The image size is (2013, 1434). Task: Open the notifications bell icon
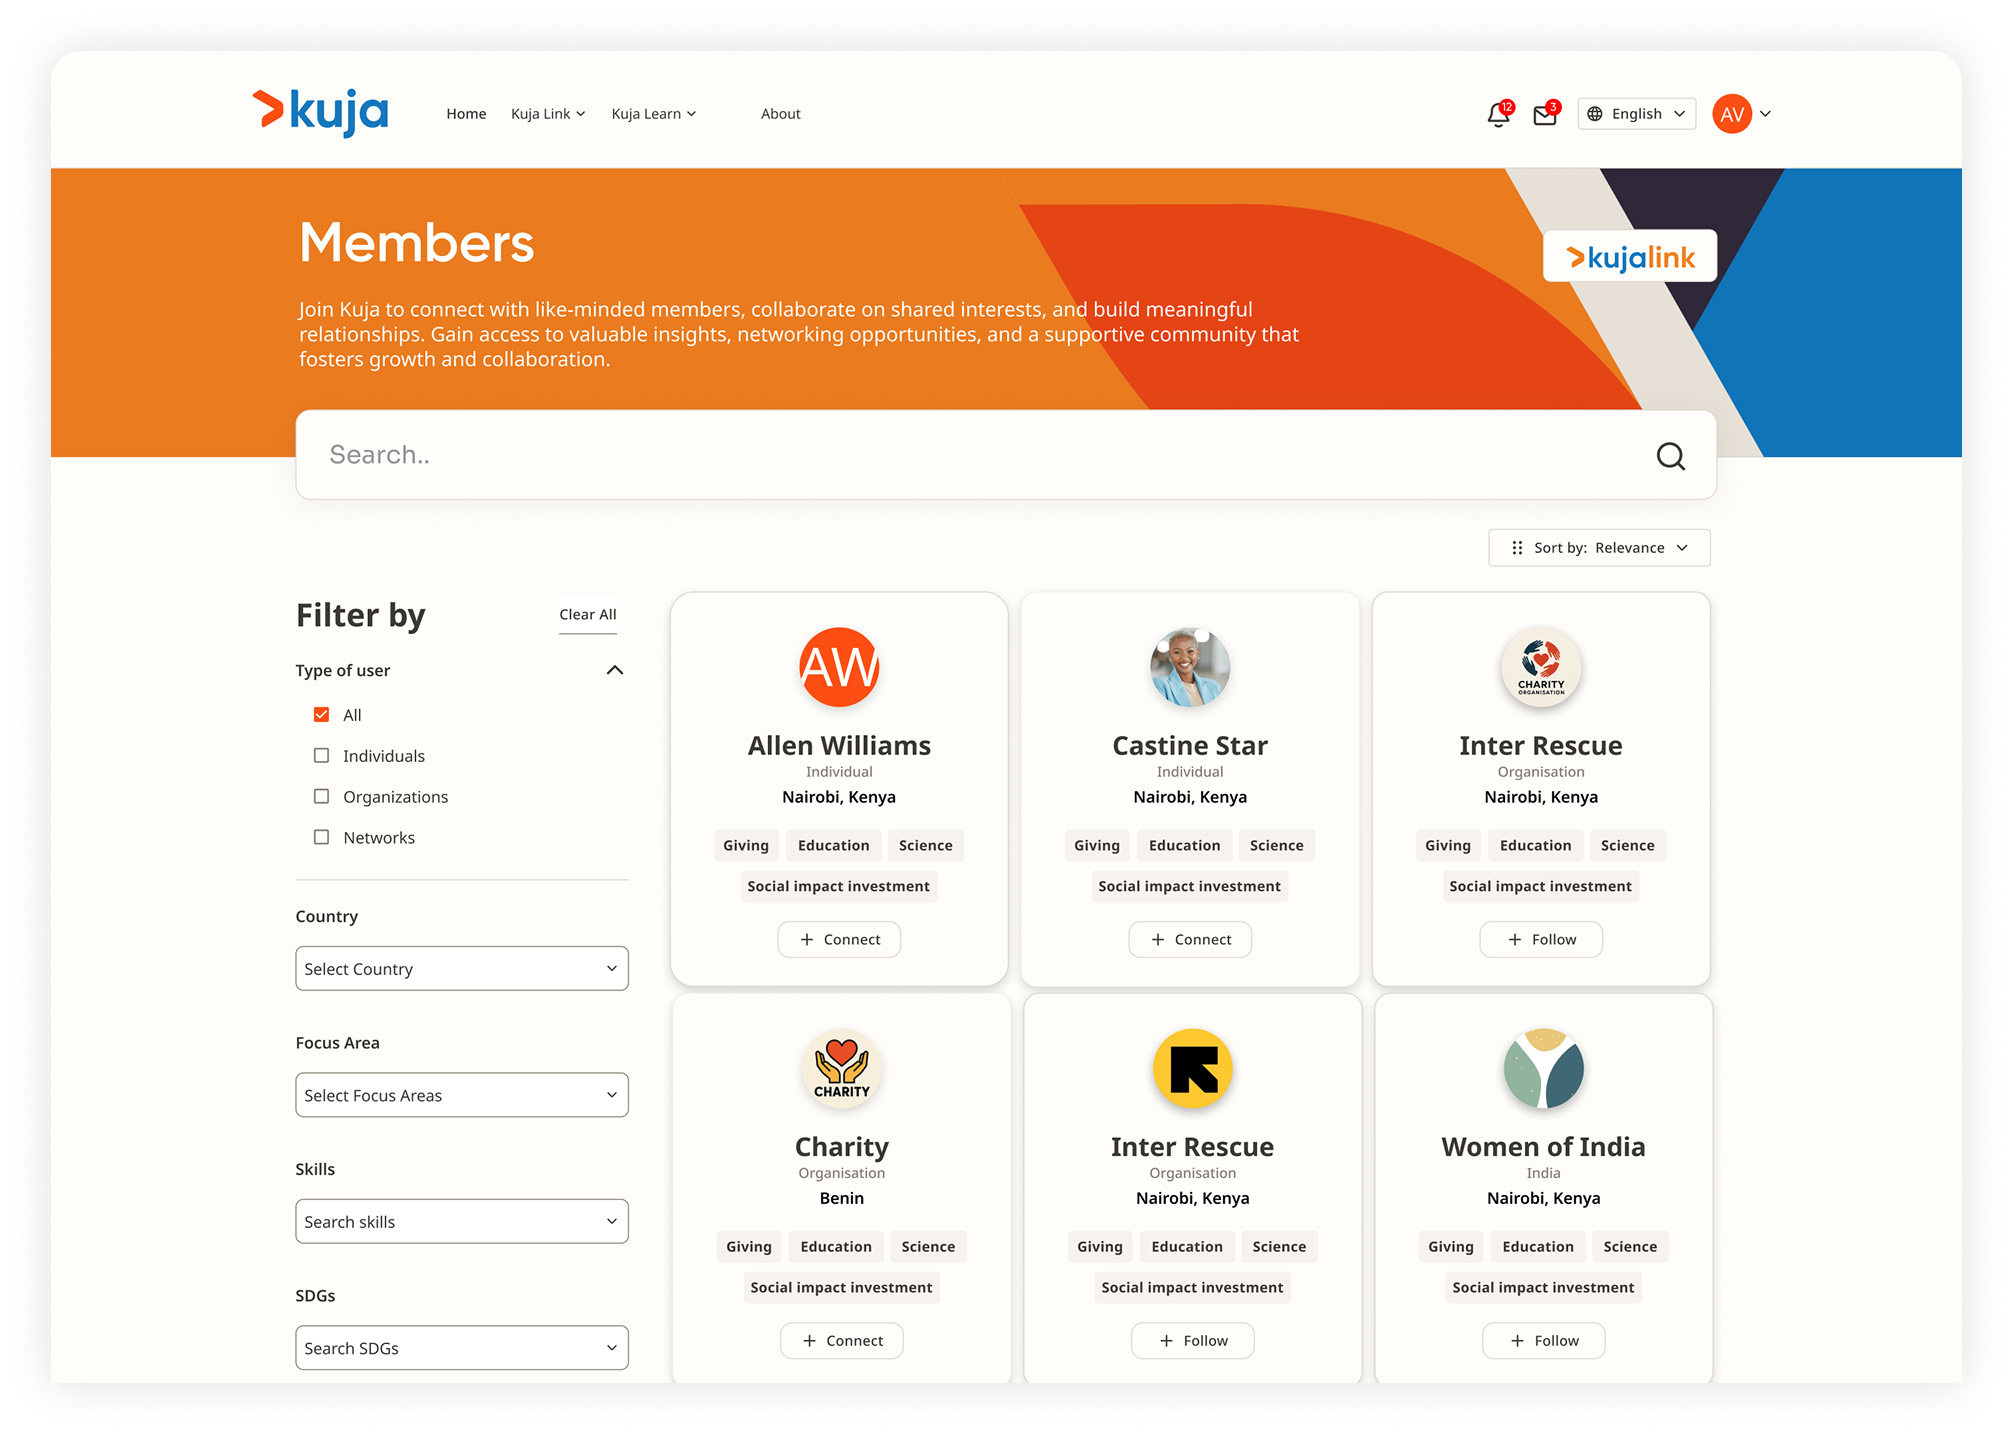(x=1498, y=115)
